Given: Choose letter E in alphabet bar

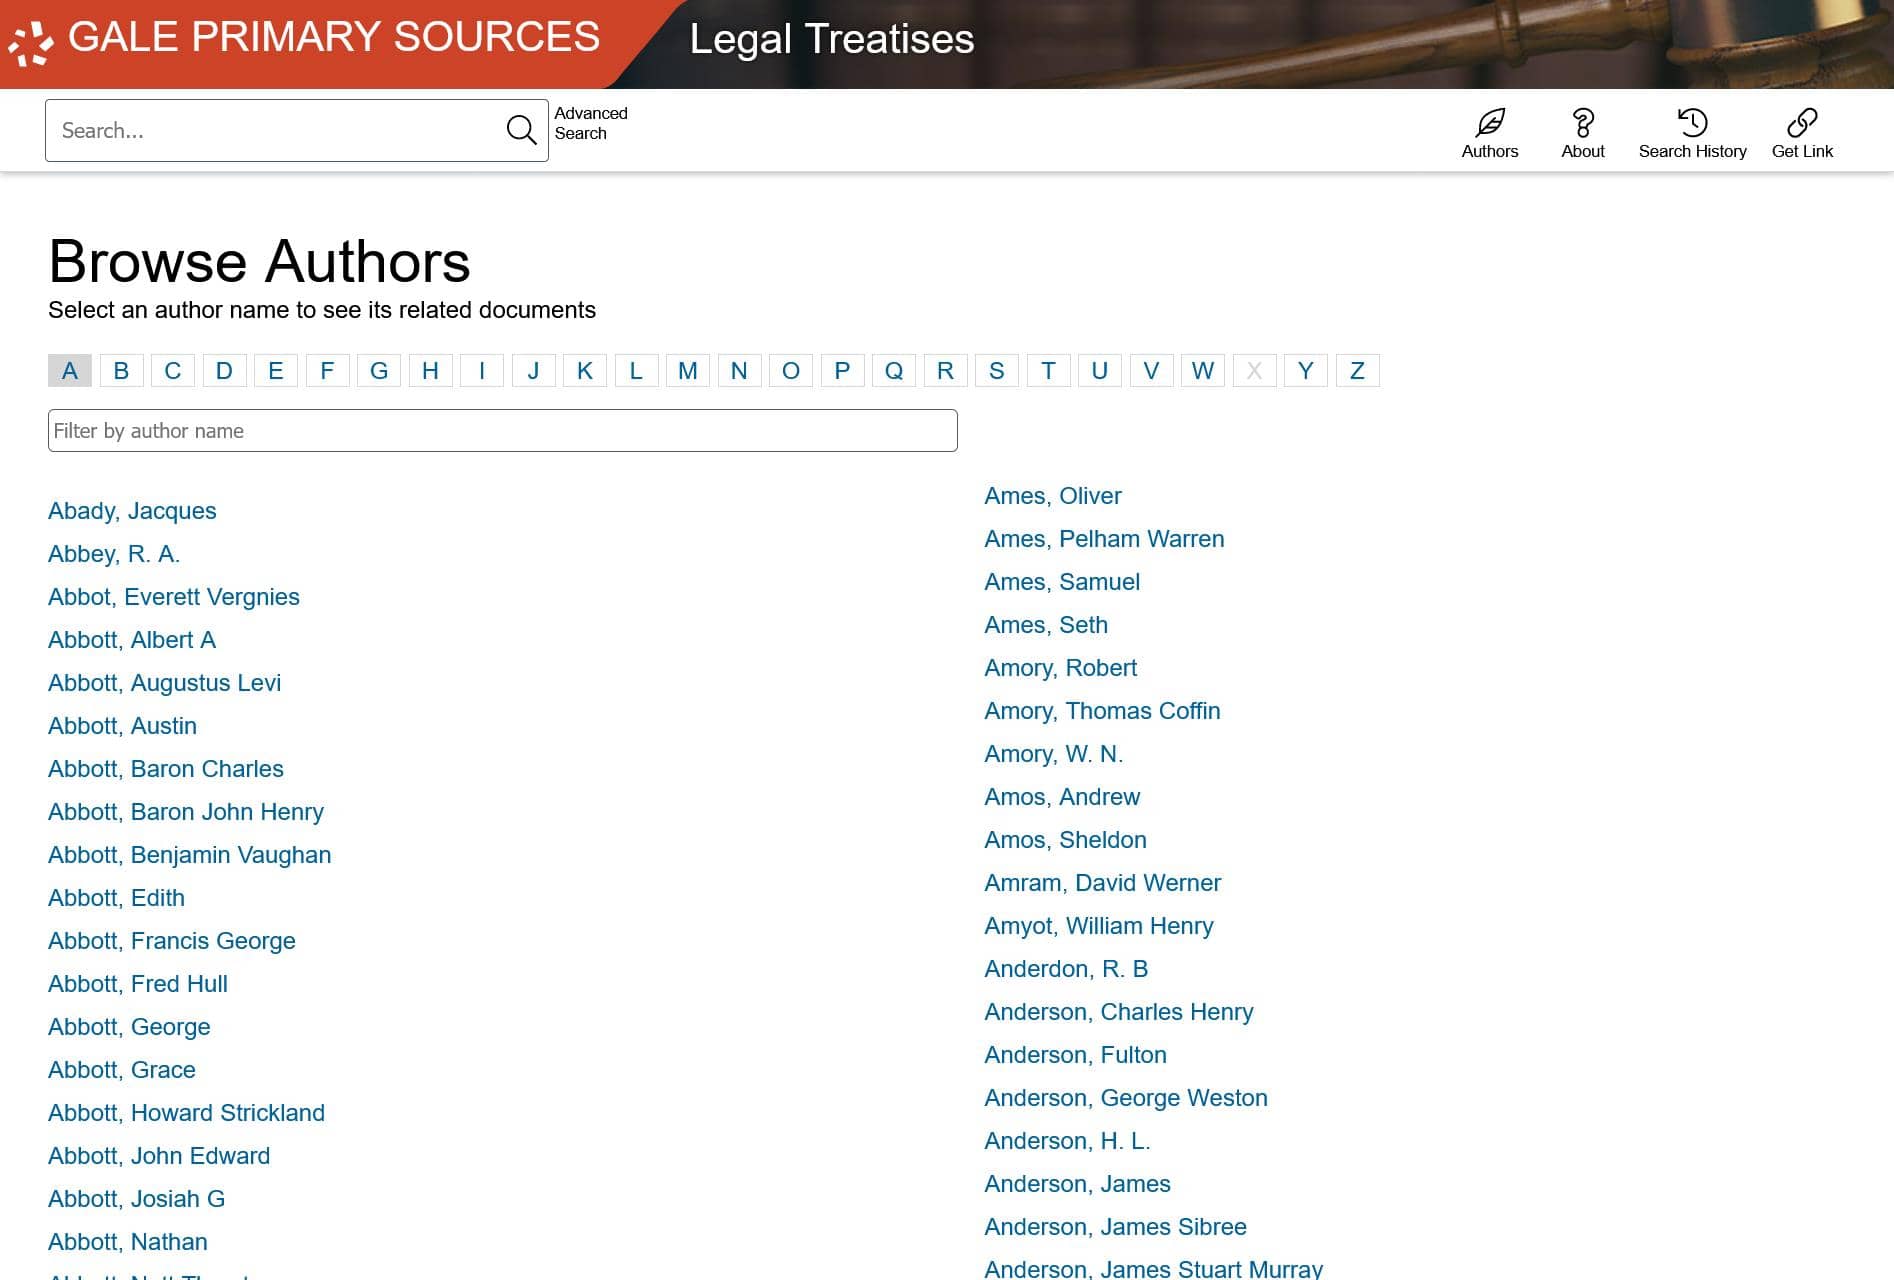Looking at the screenshot, I should (x=276, y=371).
